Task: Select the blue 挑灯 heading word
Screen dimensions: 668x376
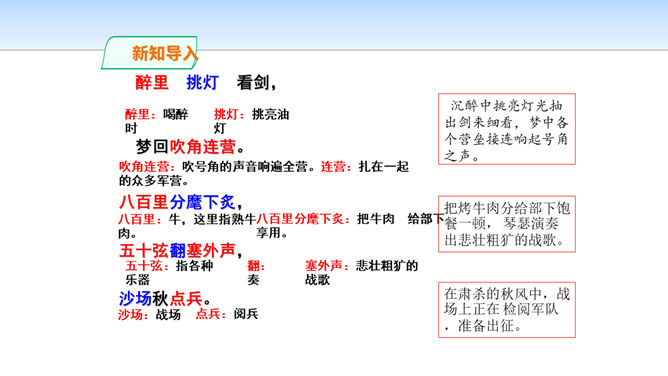Action: [x=202, y=82]
